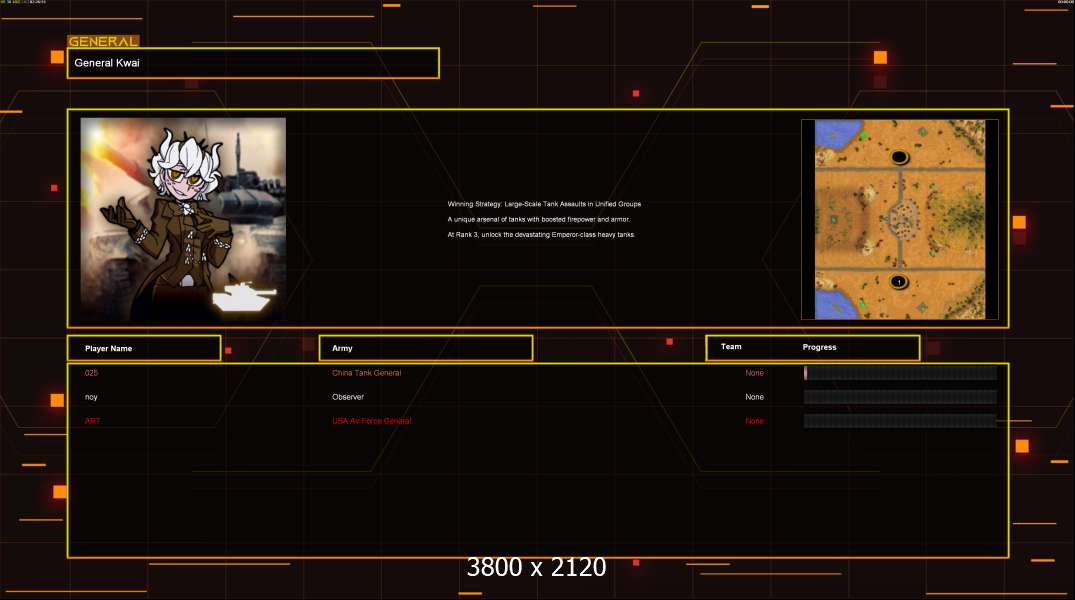Click the General Kwai character portrait

(x=183, y=219)
